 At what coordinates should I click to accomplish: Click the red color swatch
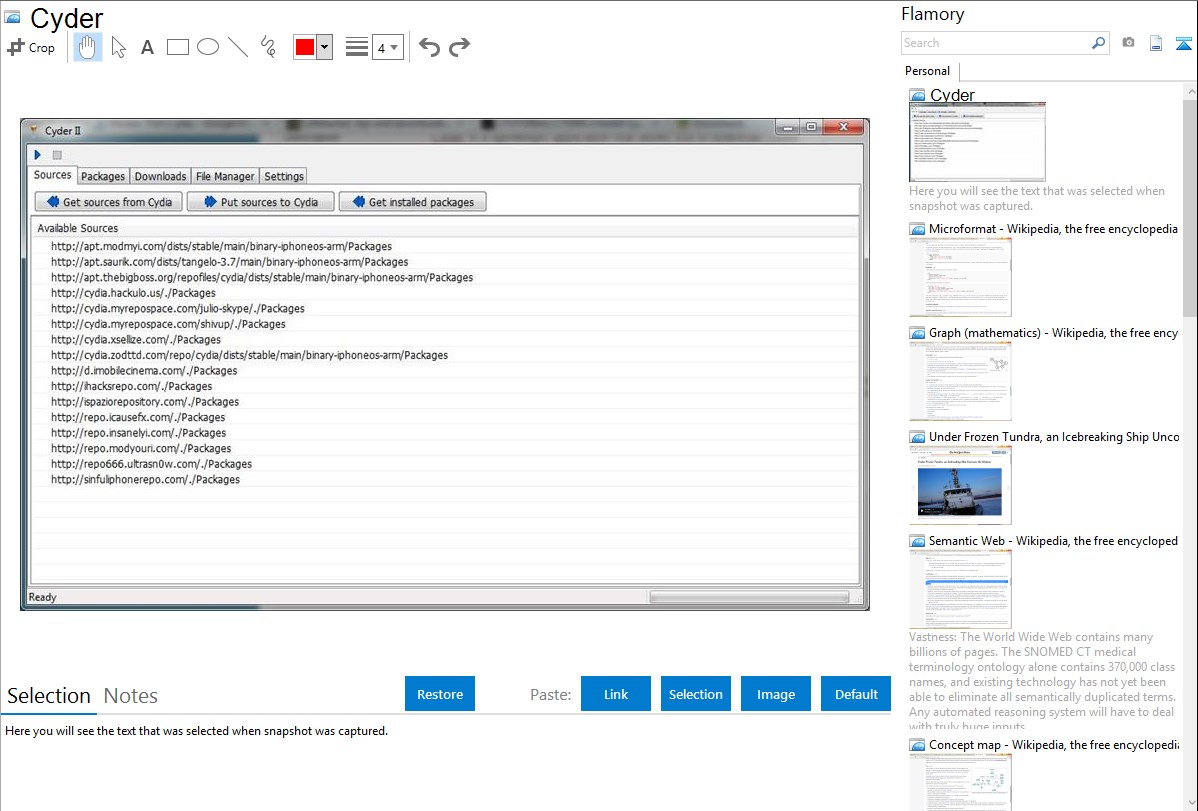click(x=305, y=47)
